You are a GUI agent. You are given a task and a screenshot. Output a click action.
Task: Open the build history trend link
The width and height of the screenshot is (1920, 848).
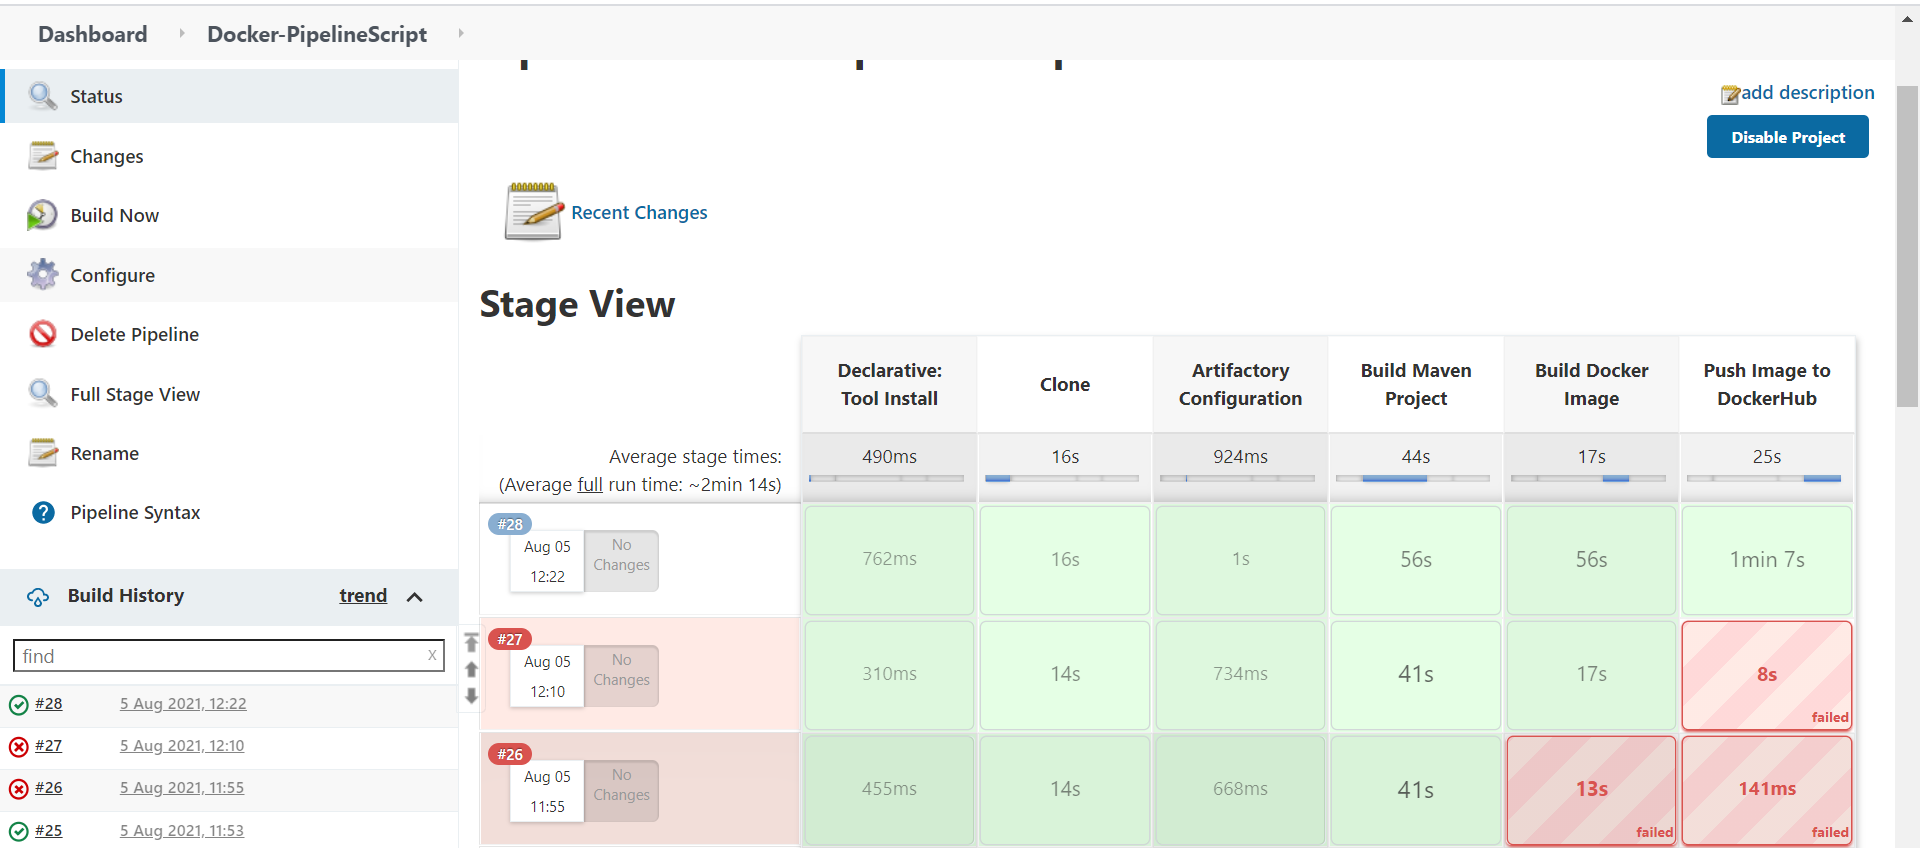[x=363, y=596]
